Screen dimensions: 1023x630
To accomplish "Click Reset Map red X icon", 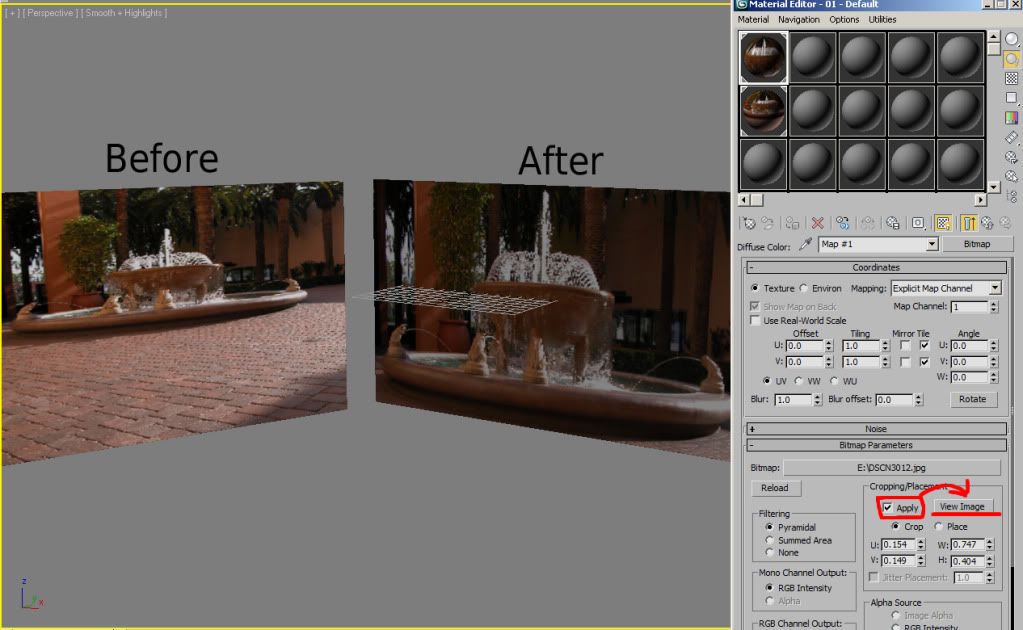I will click(x=817, y=223).
